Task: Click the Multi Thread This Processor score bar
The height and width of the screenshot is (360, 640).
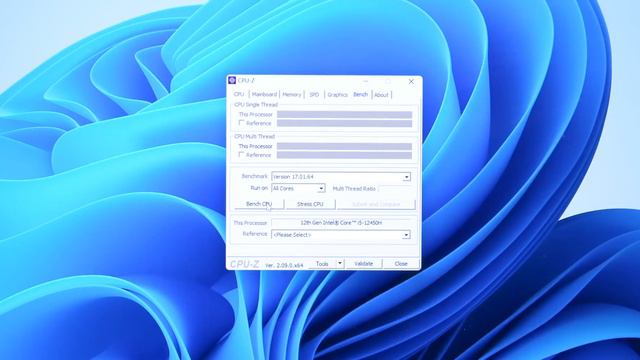Action: point(344,147)
